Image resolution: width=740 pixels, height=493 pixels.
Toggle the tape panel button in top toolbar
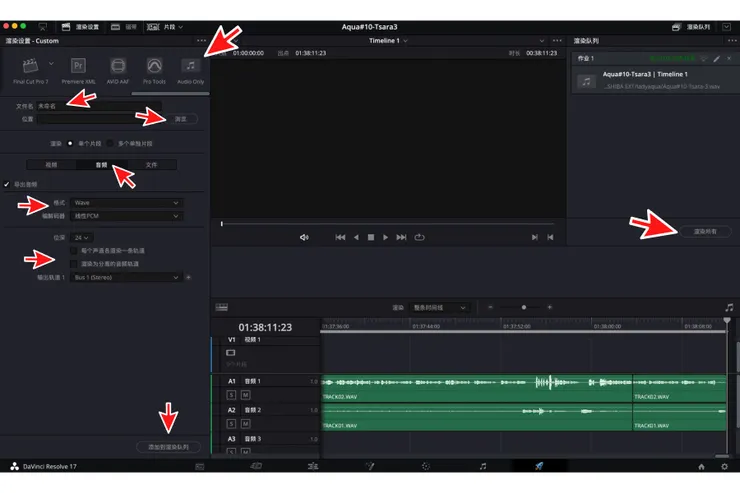point(124,27)
